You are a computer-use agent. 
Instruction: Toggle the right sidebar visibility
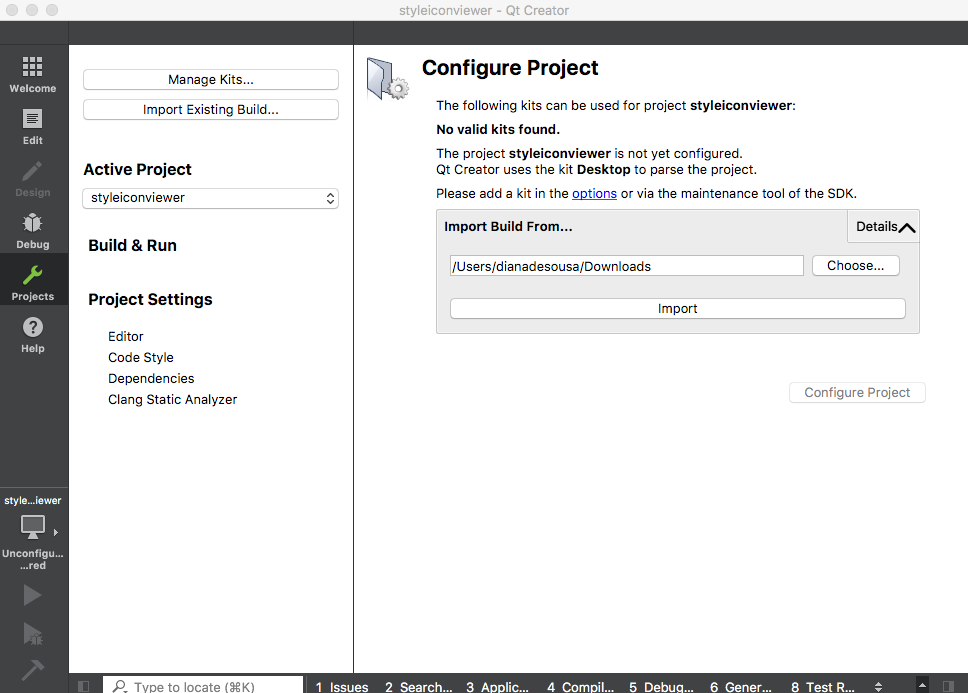pos(948,686)
